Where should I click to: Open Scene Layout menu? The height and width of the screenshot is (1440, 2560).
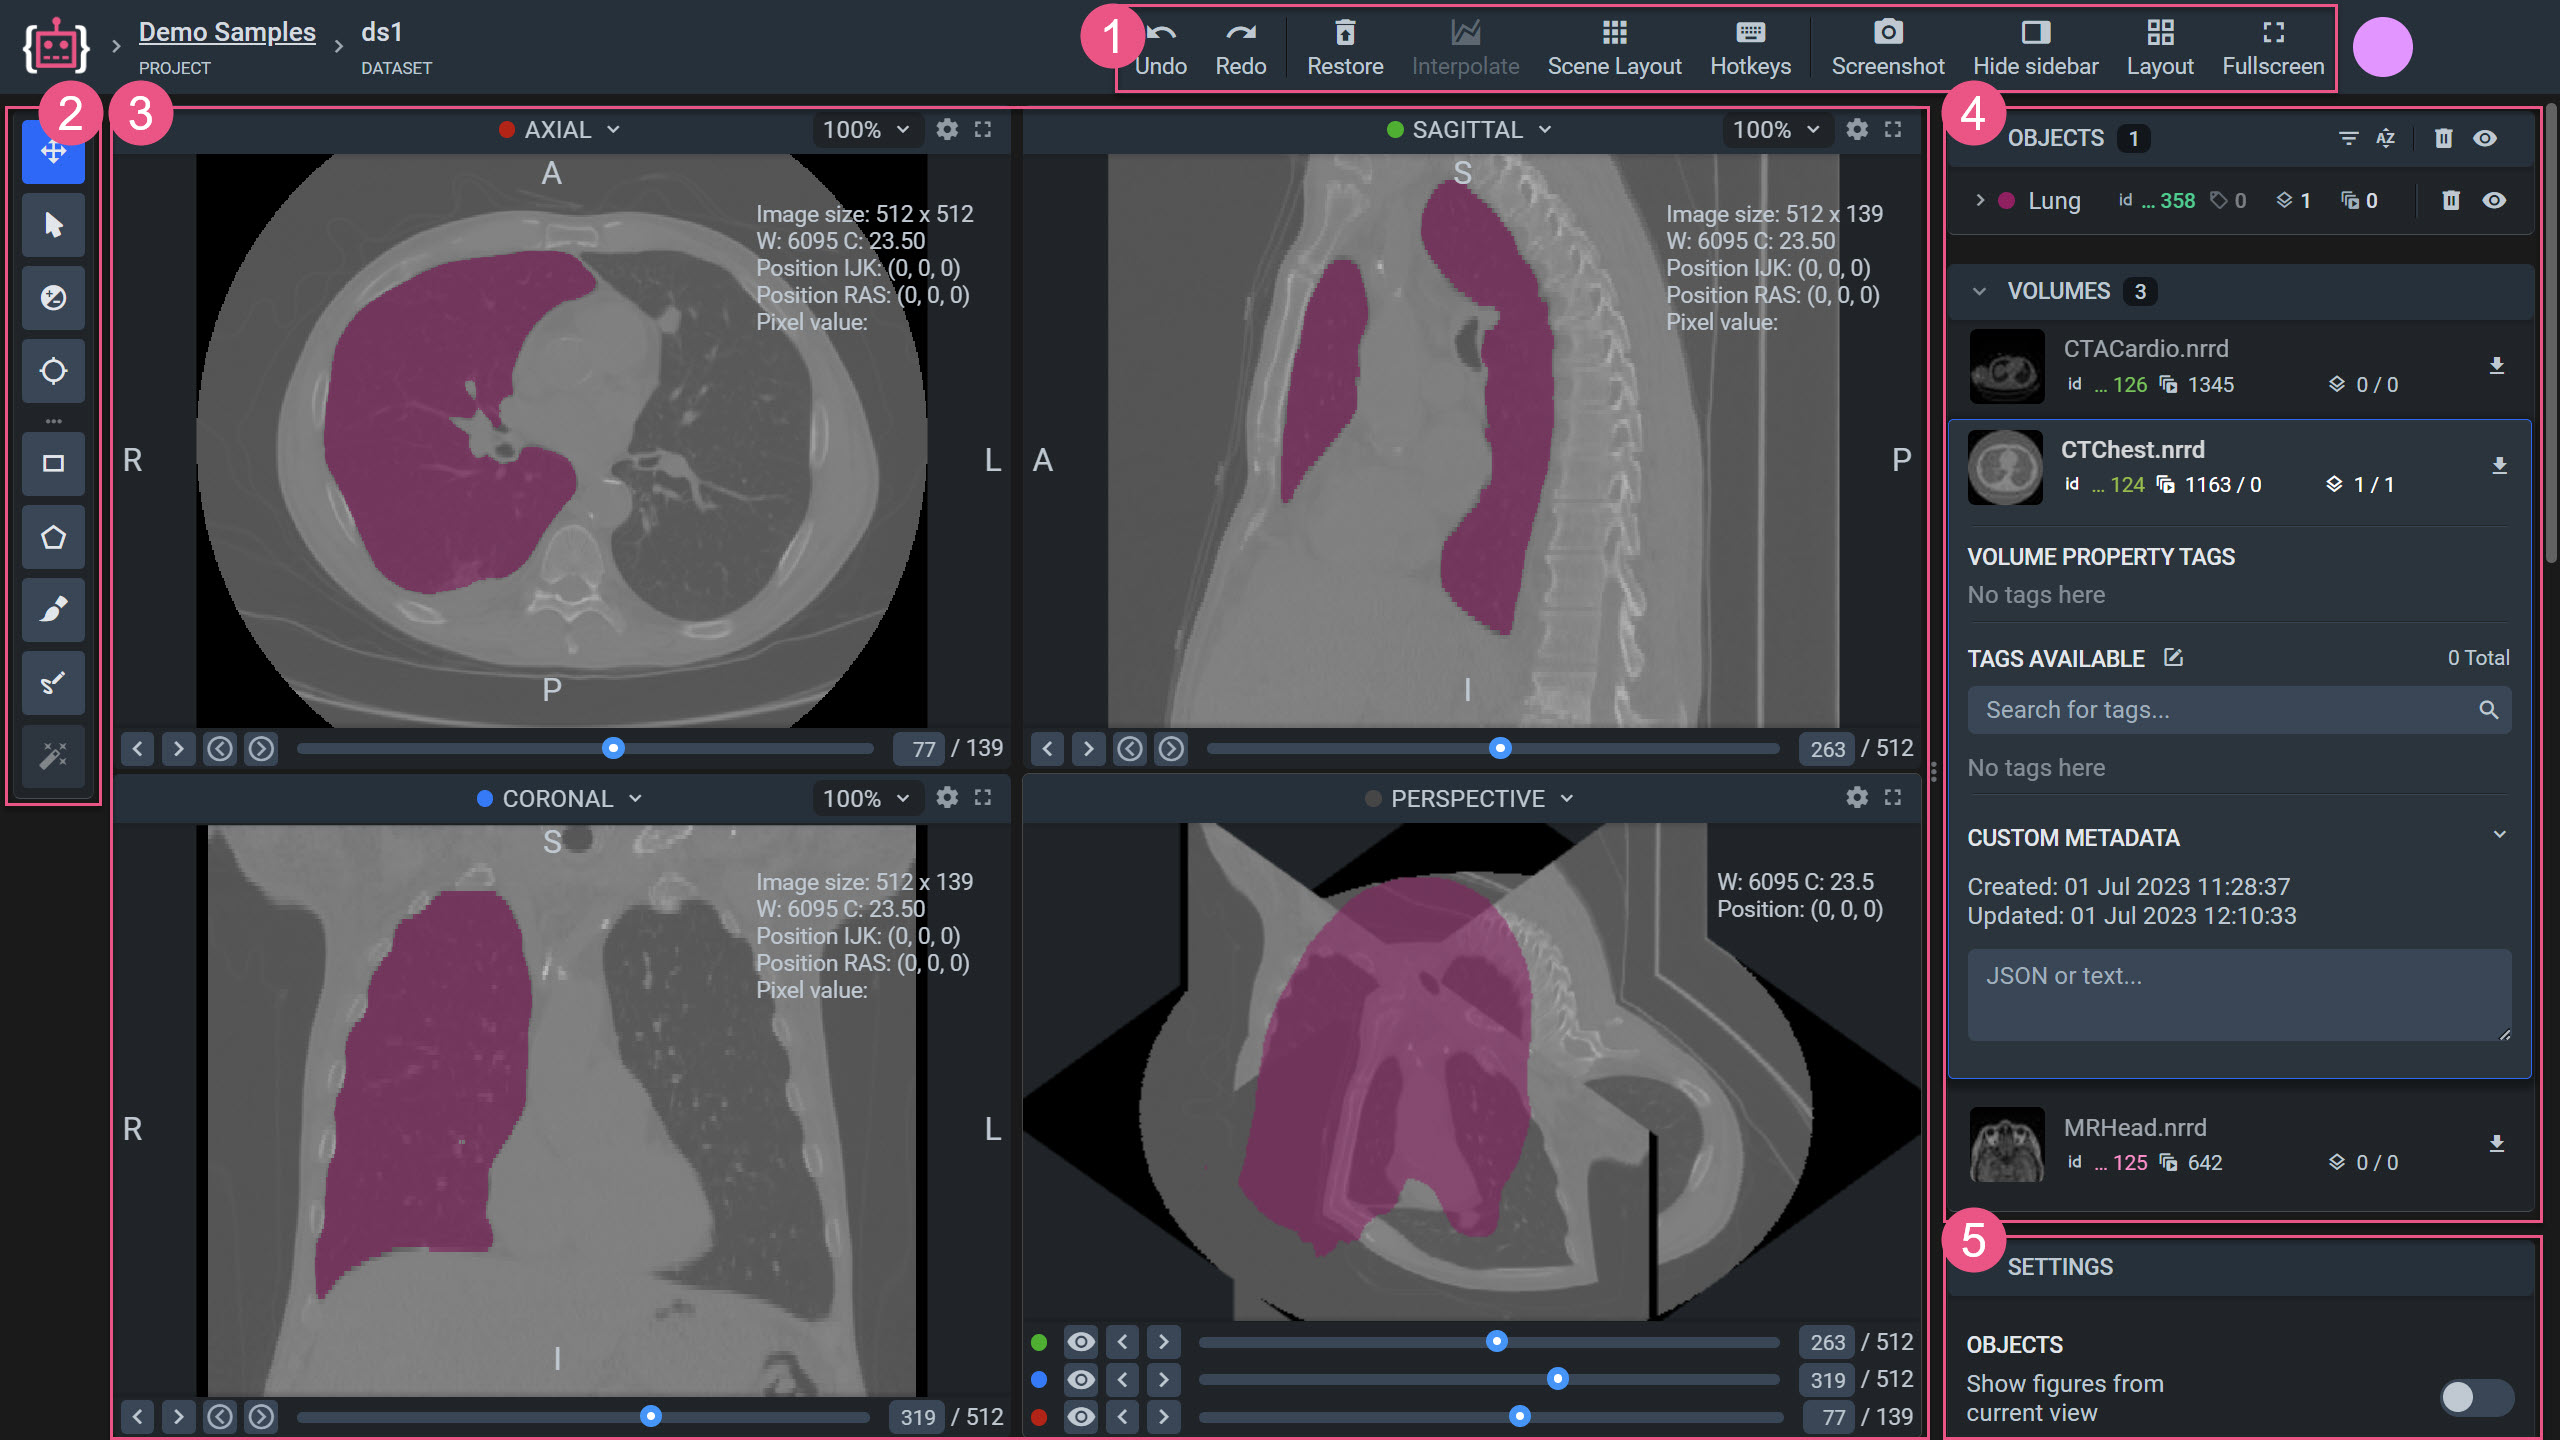[x=1614, y=47]
